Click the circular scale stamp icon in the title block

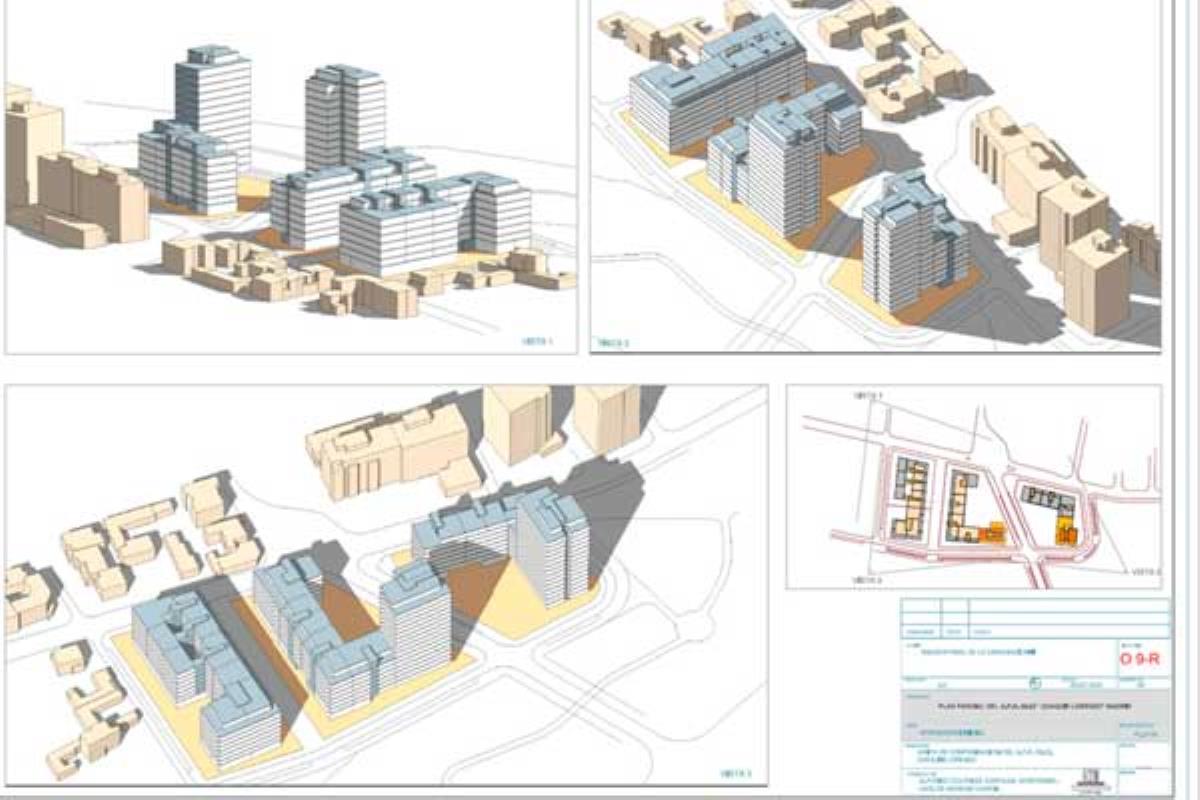1035,683
